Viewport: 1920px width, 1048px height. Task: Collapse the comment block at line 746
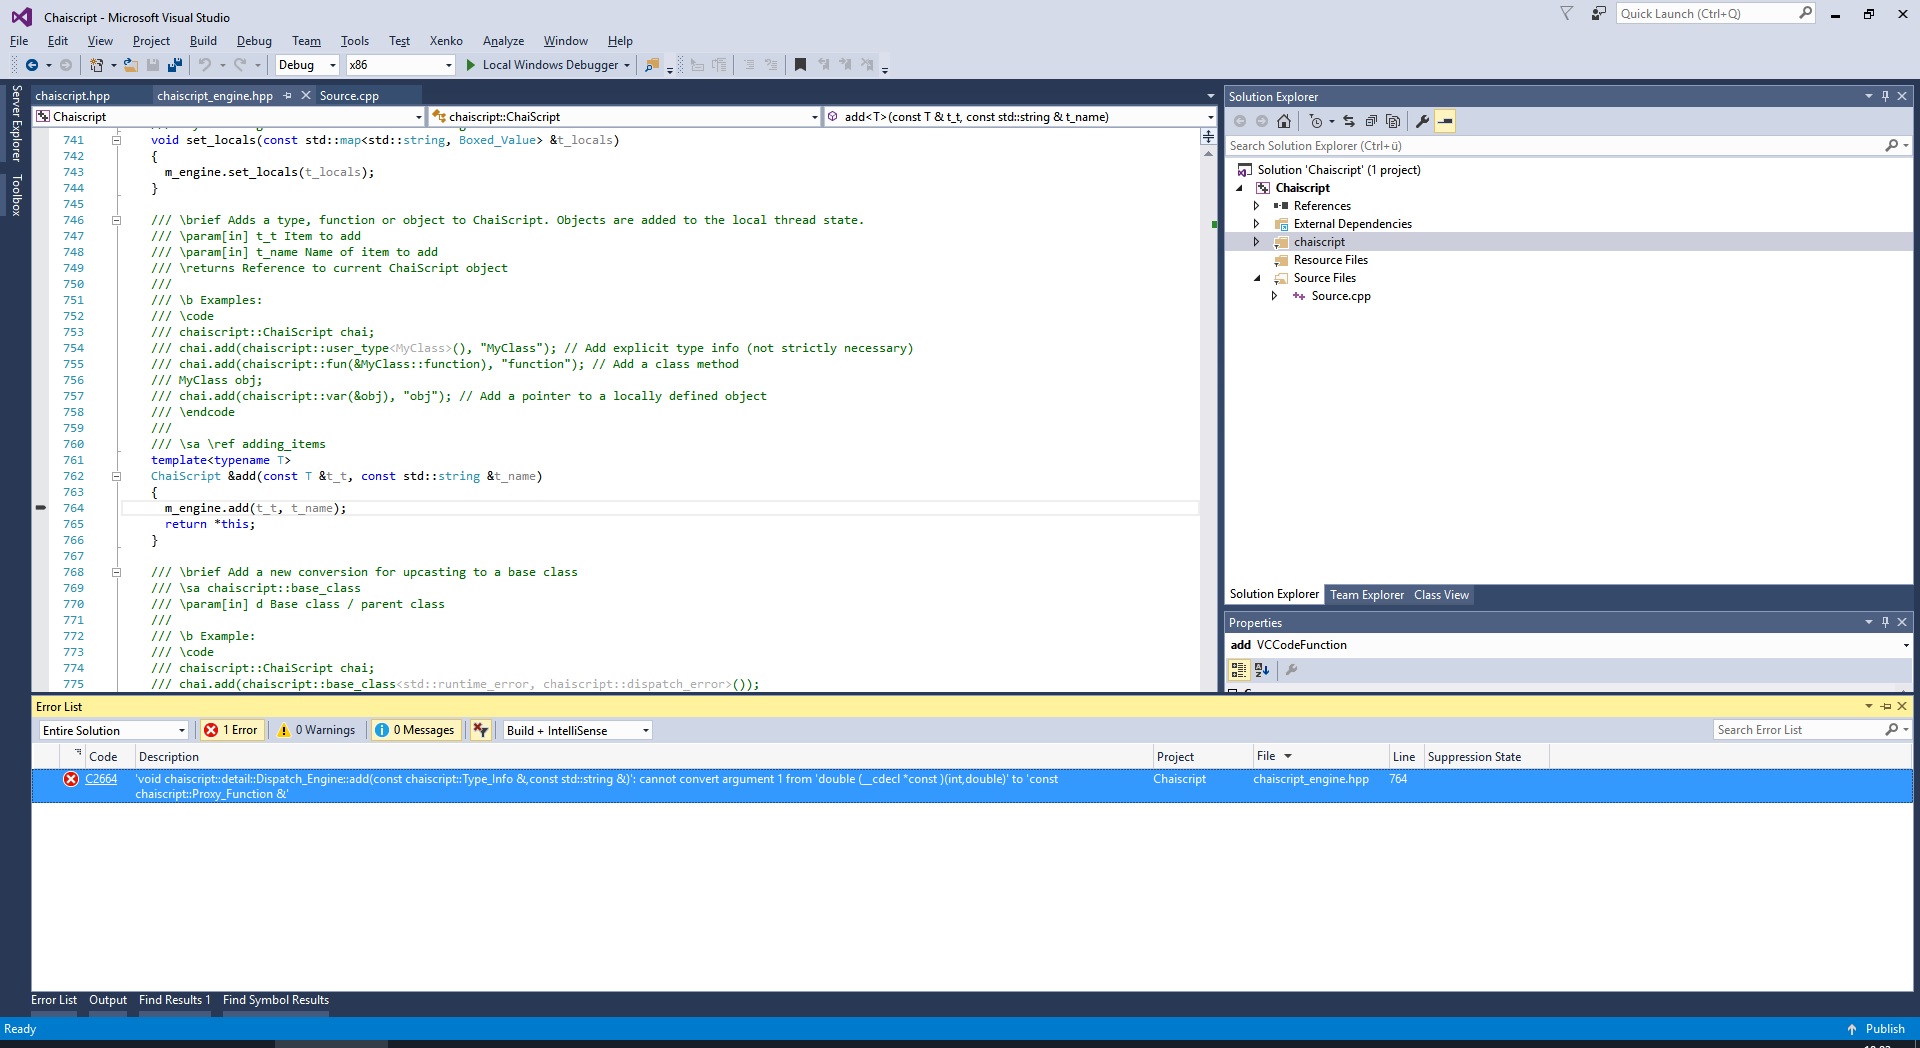coord(116,220)
